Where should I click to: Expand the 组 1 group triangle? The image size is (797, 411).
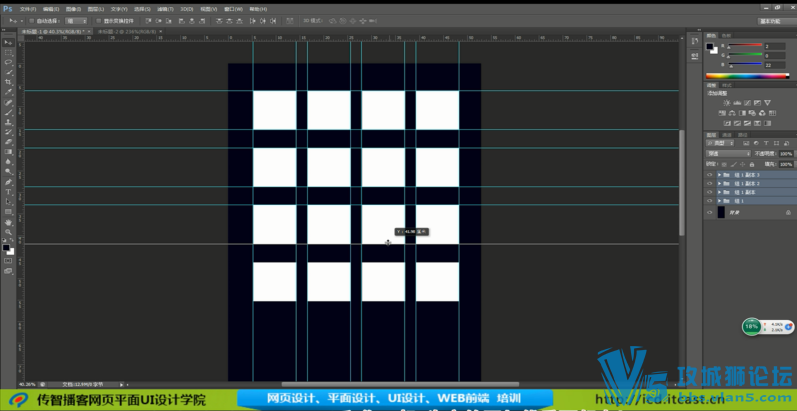[x=719, y=201]
